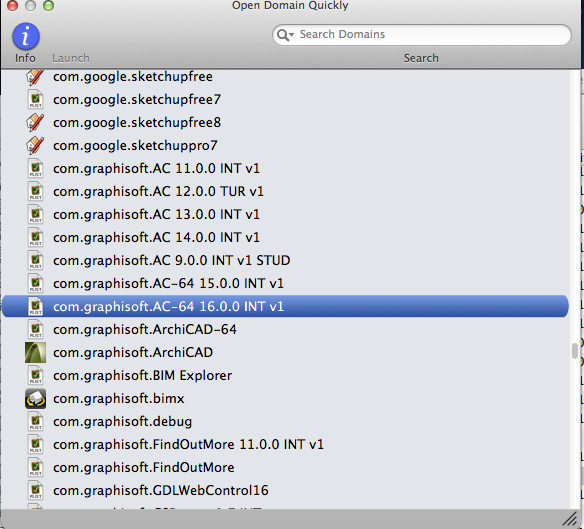
Task: Click plist icon for AC 9.0.0 INT v1 STUD
Action: [36, 261]
